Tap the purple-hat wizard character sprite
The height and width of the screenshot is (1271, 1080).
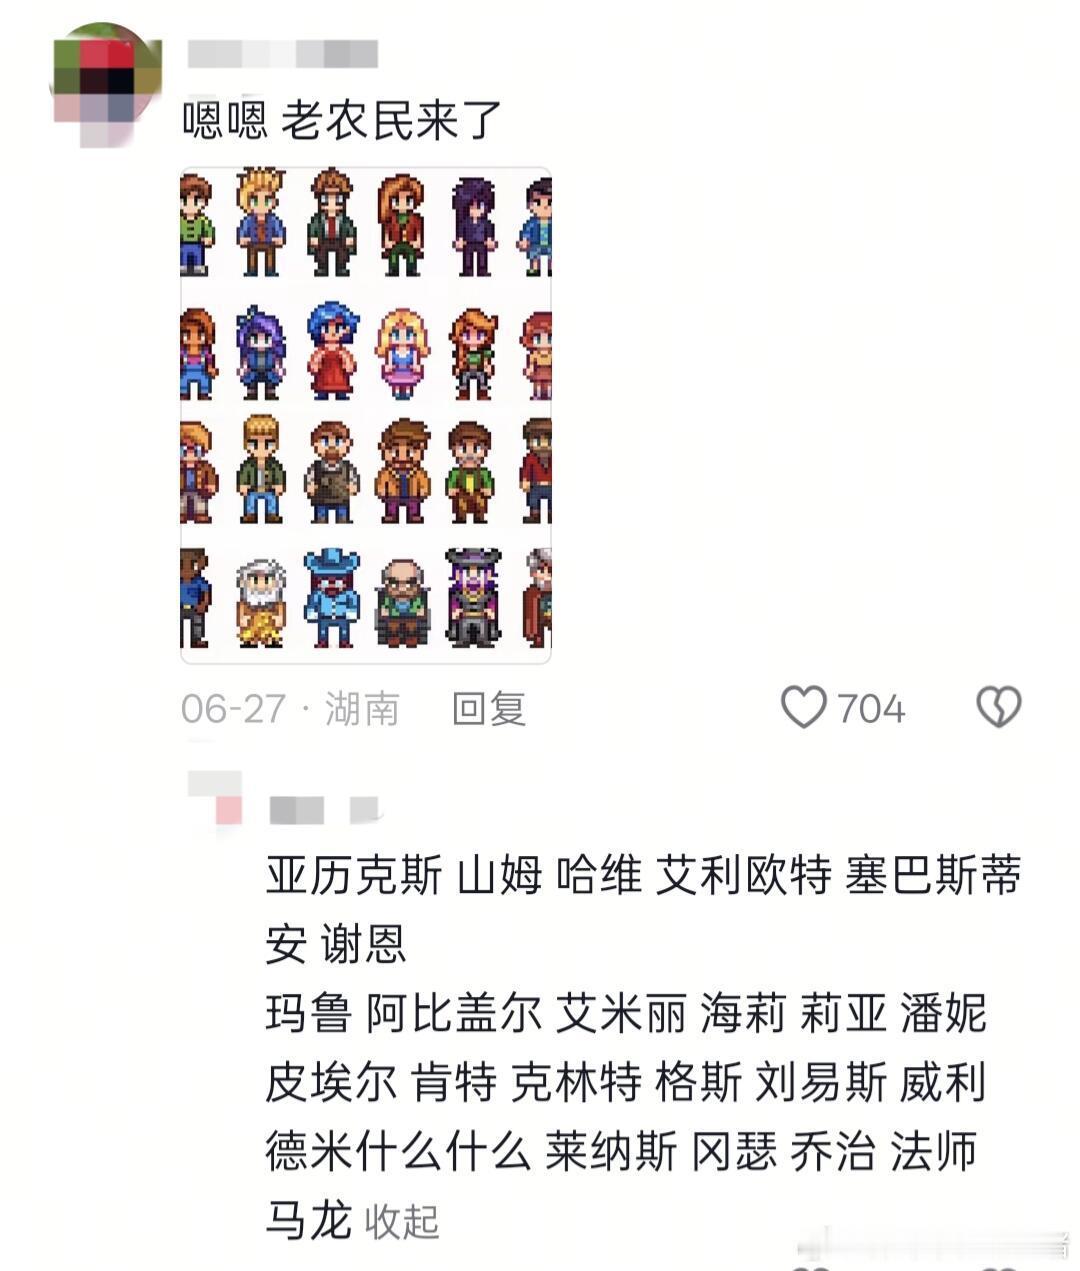point(473,597)
